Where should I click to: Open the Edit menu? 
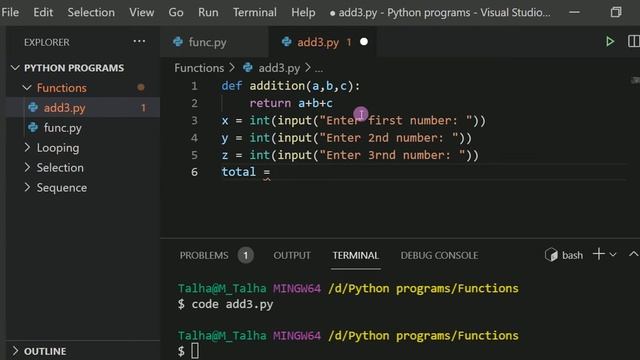point(43,12)
